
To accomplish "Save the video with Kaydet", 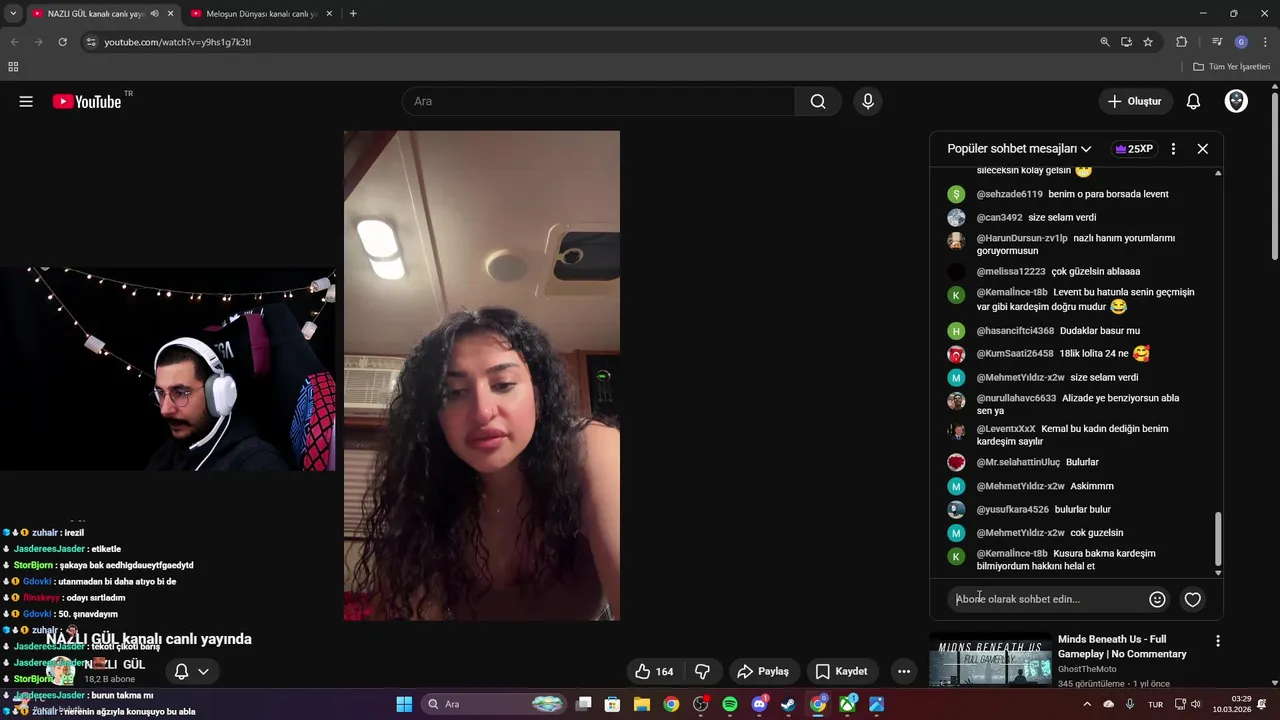I will tap(841, 671).
